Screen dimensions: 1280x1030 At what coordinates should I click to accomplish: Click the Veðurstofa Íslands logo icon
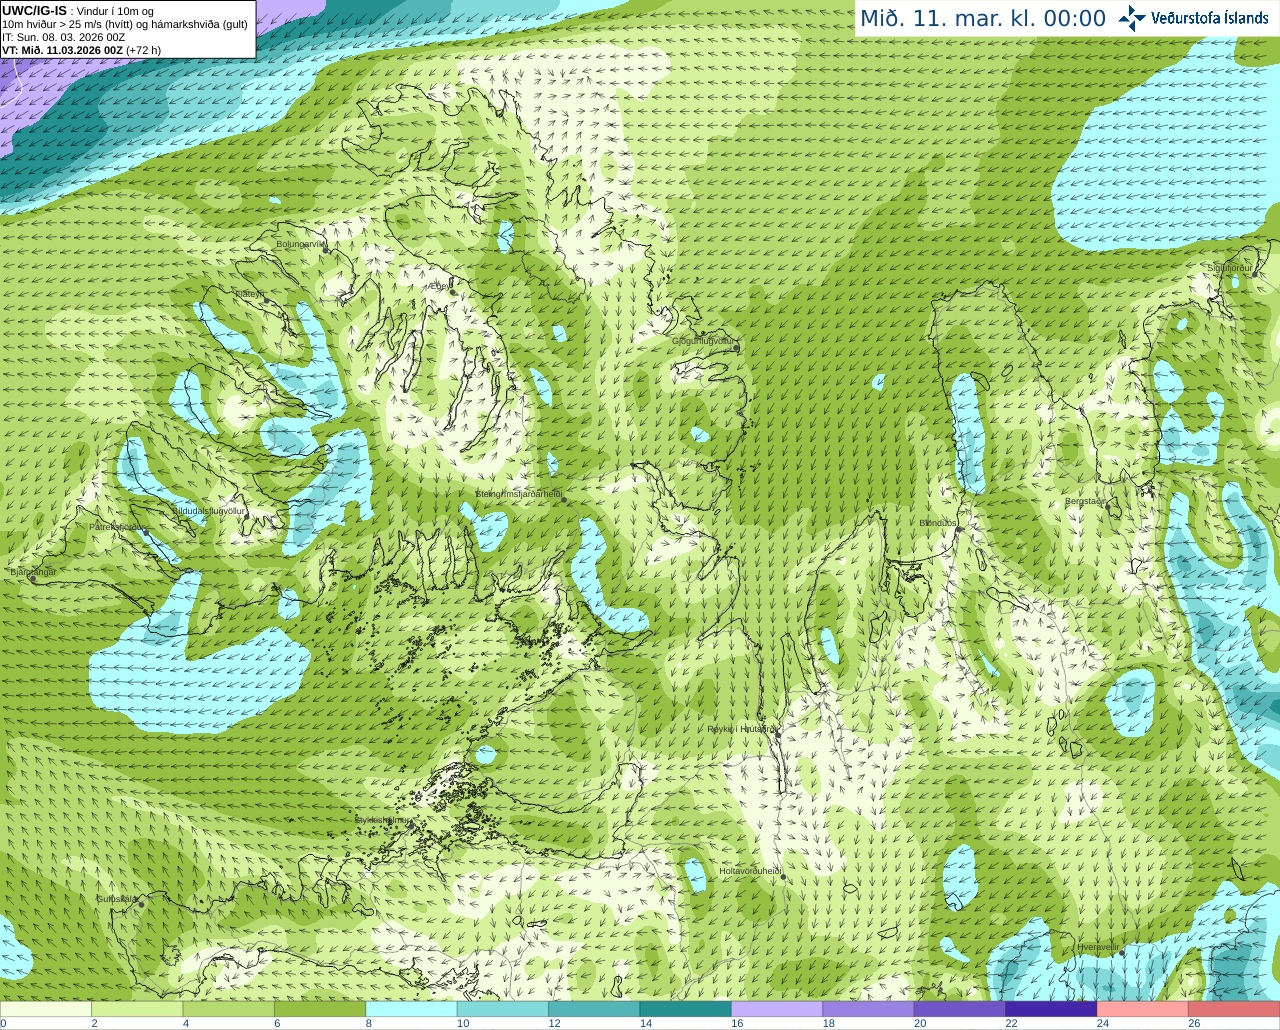pos(1132,18)
